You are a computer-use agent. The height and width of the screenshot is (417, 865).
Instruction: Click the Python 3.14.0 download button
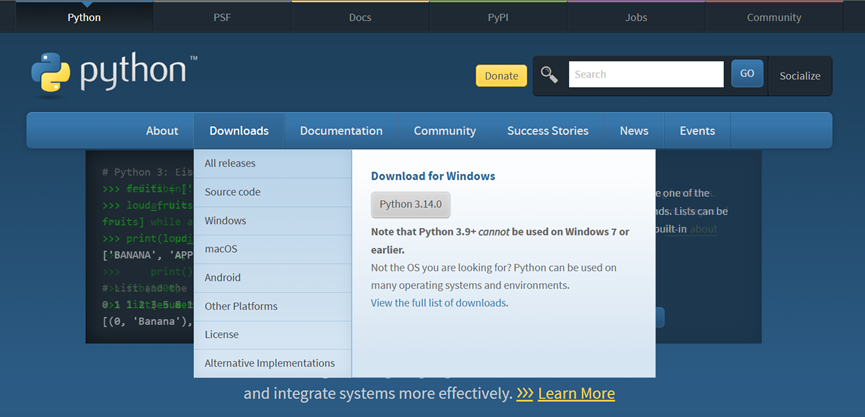(x=410, y=205)
